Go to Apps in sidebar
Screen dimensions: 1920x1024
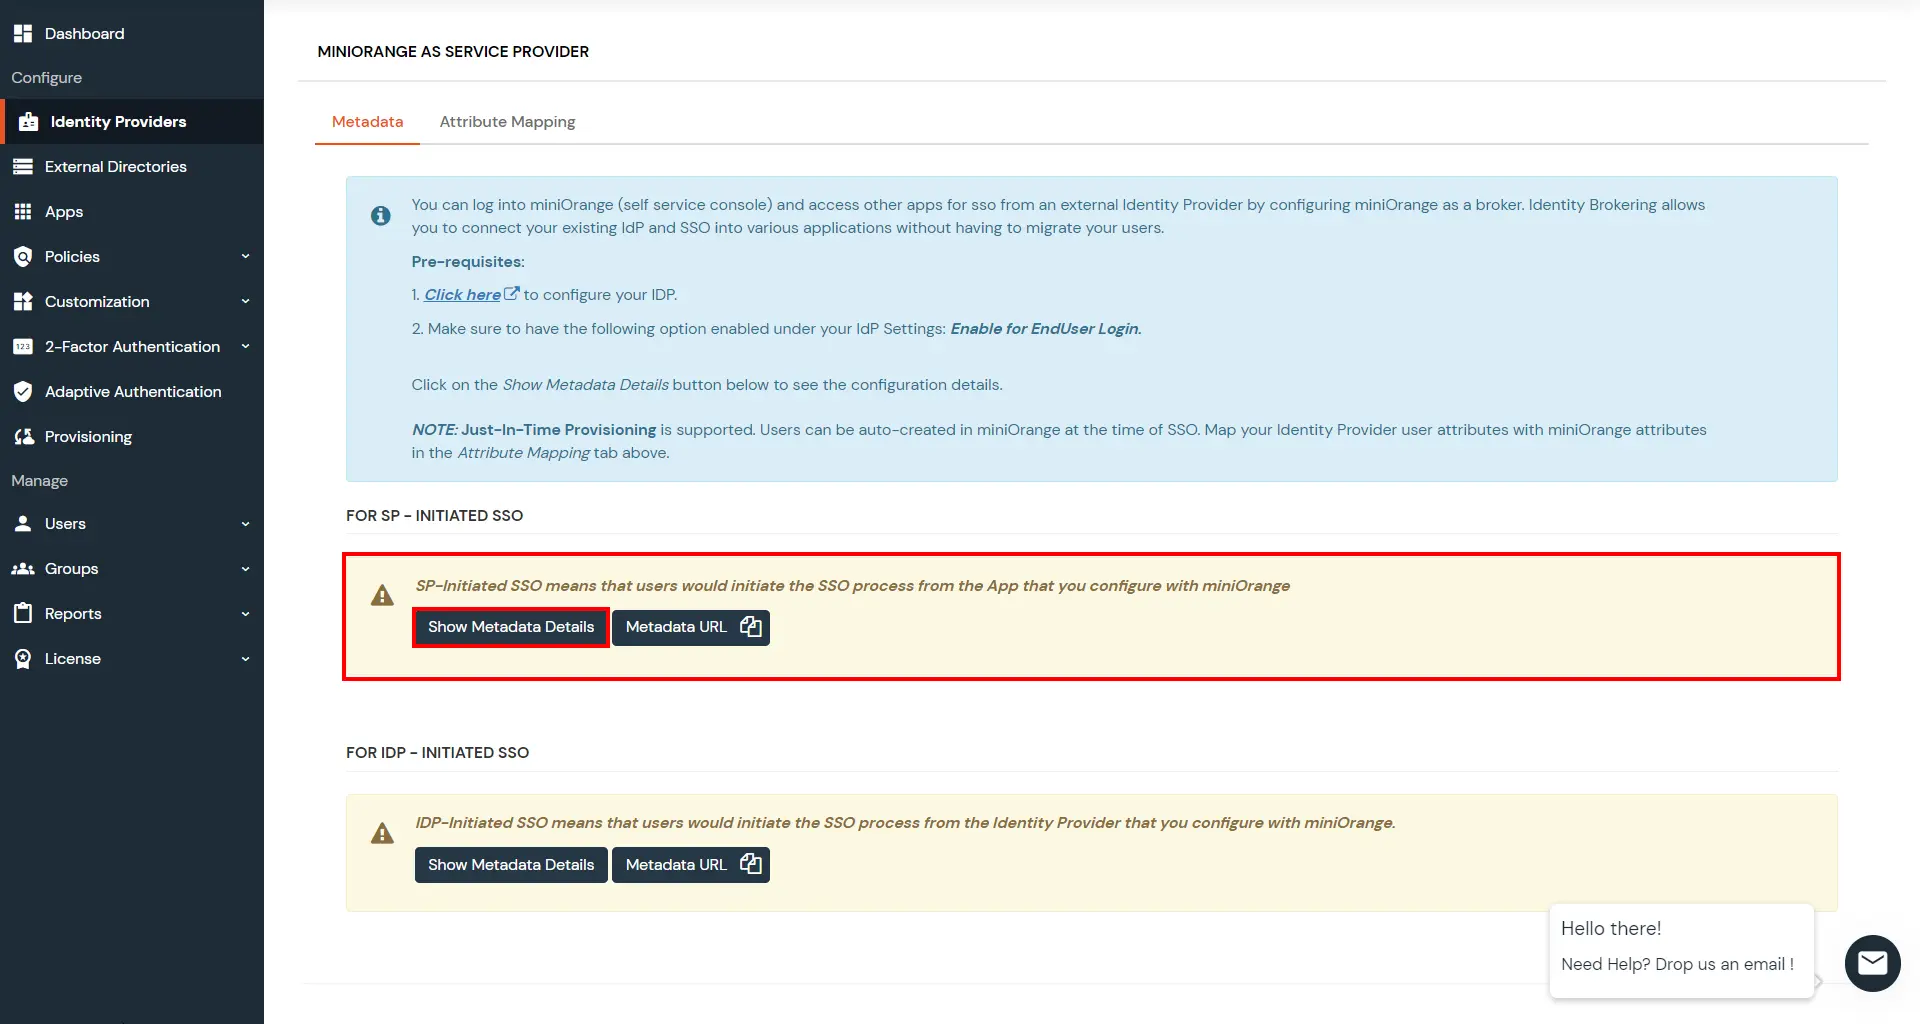point(132,211)
